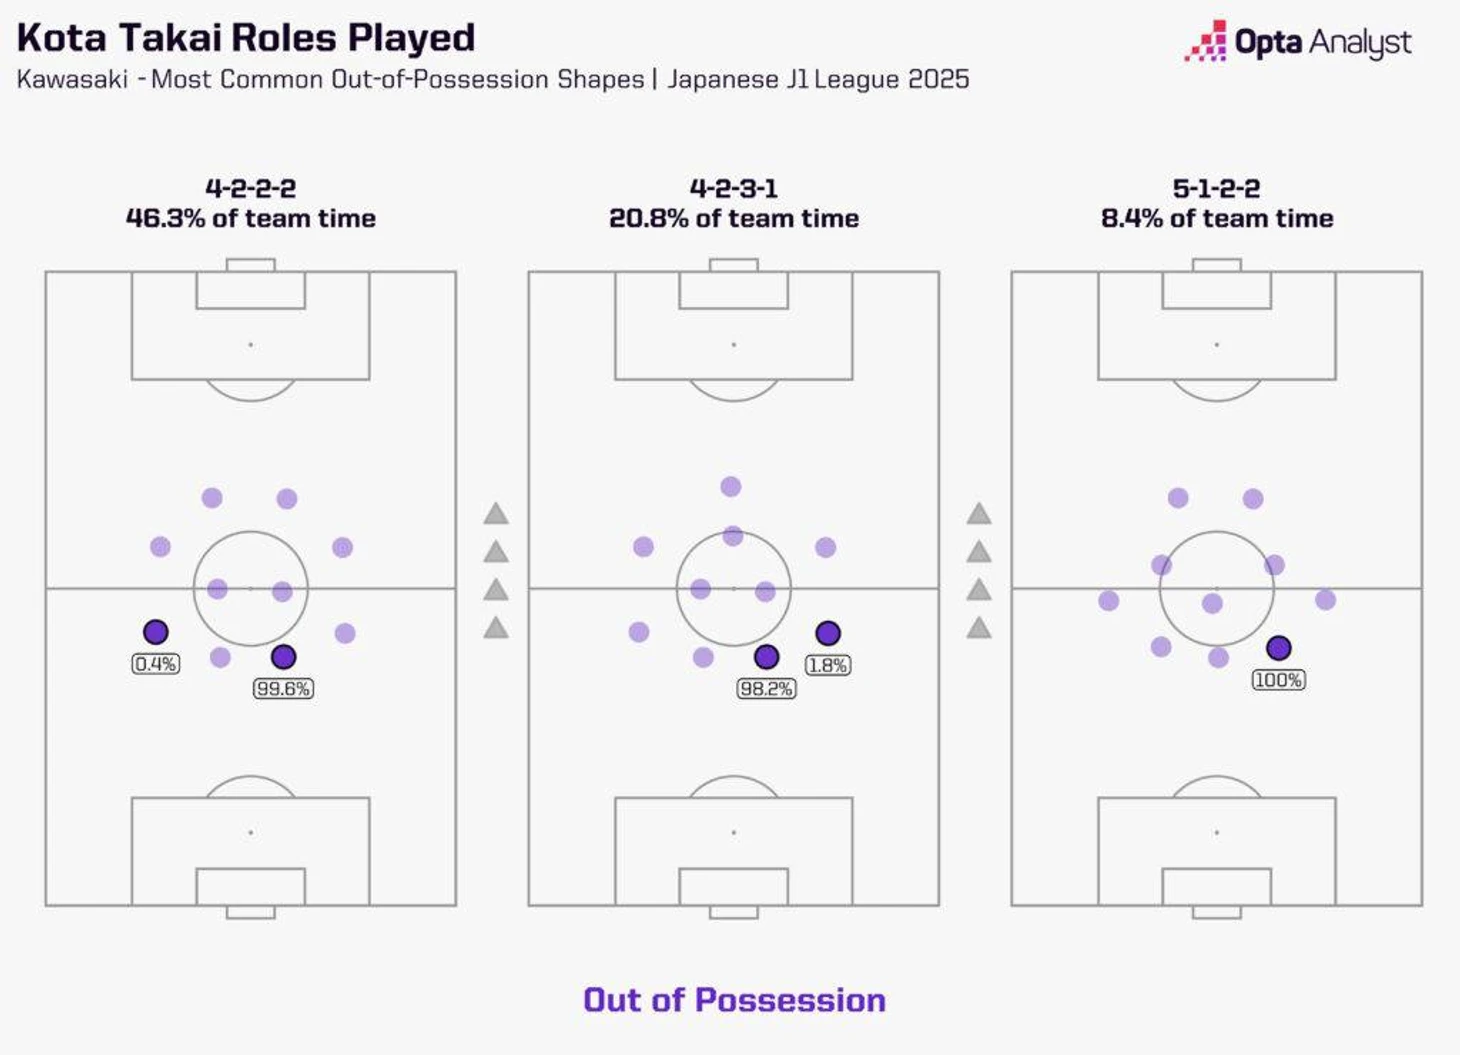Click the 46.3% of team time text
Viewport: 1460px width, 1055px height.
[251, 219]
